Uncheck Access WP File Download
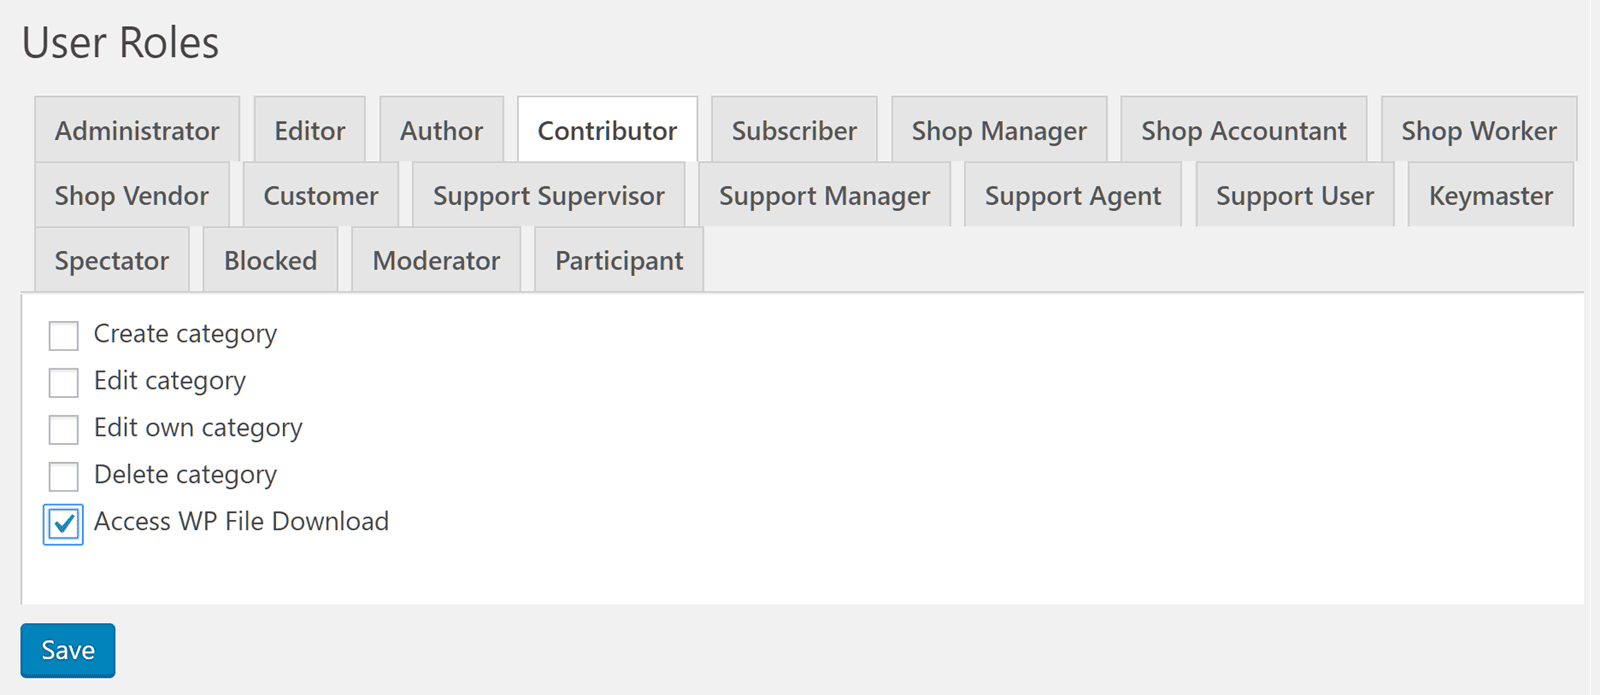This screenshot has width=1600, height=695. click(64, 524)
